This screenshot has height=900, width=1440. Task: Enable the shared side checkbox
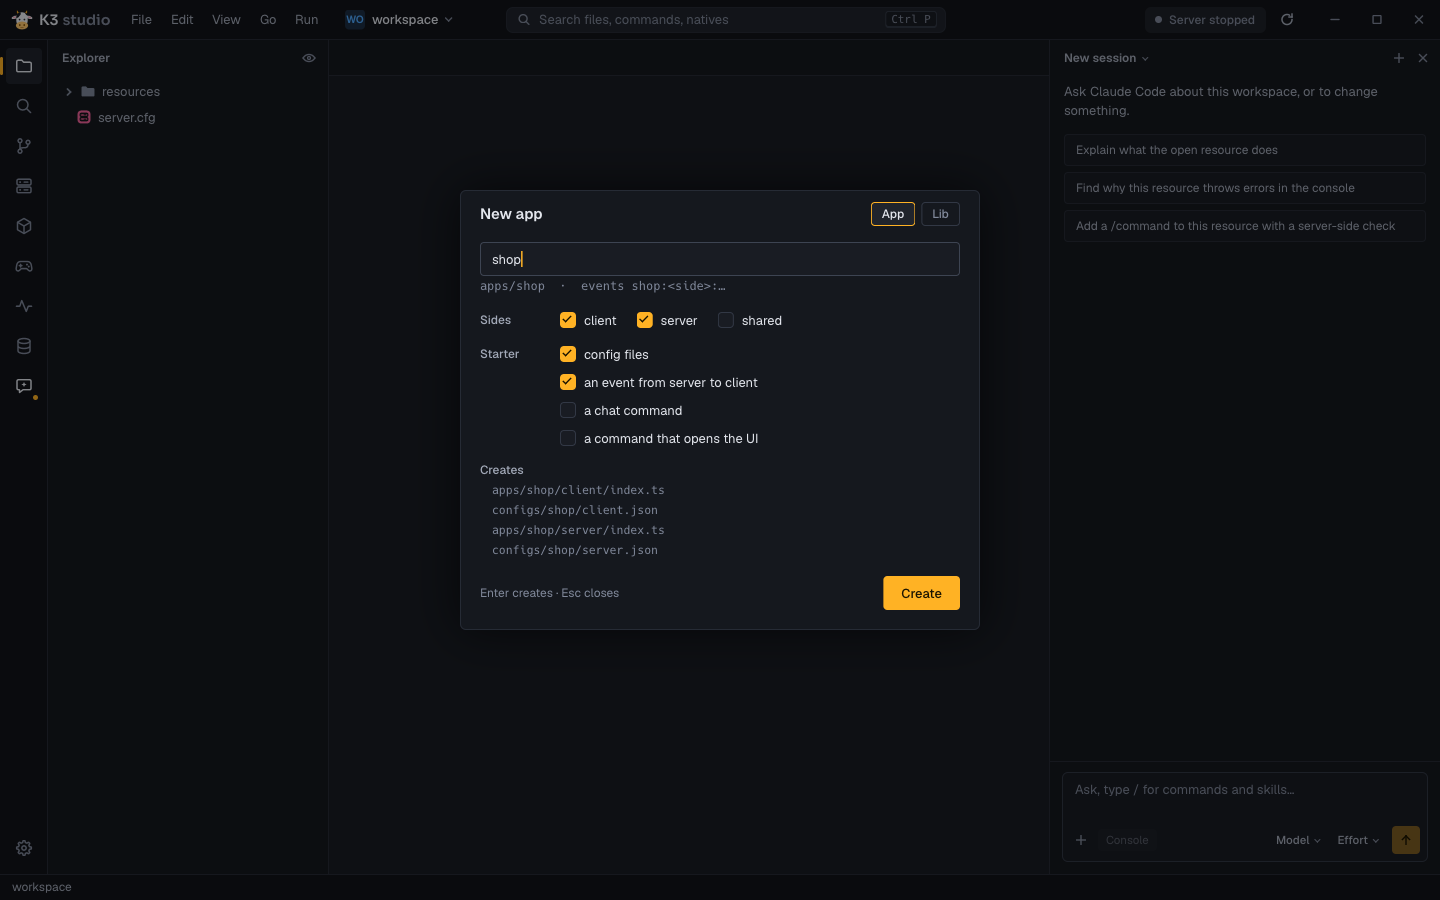coord(726,320)
